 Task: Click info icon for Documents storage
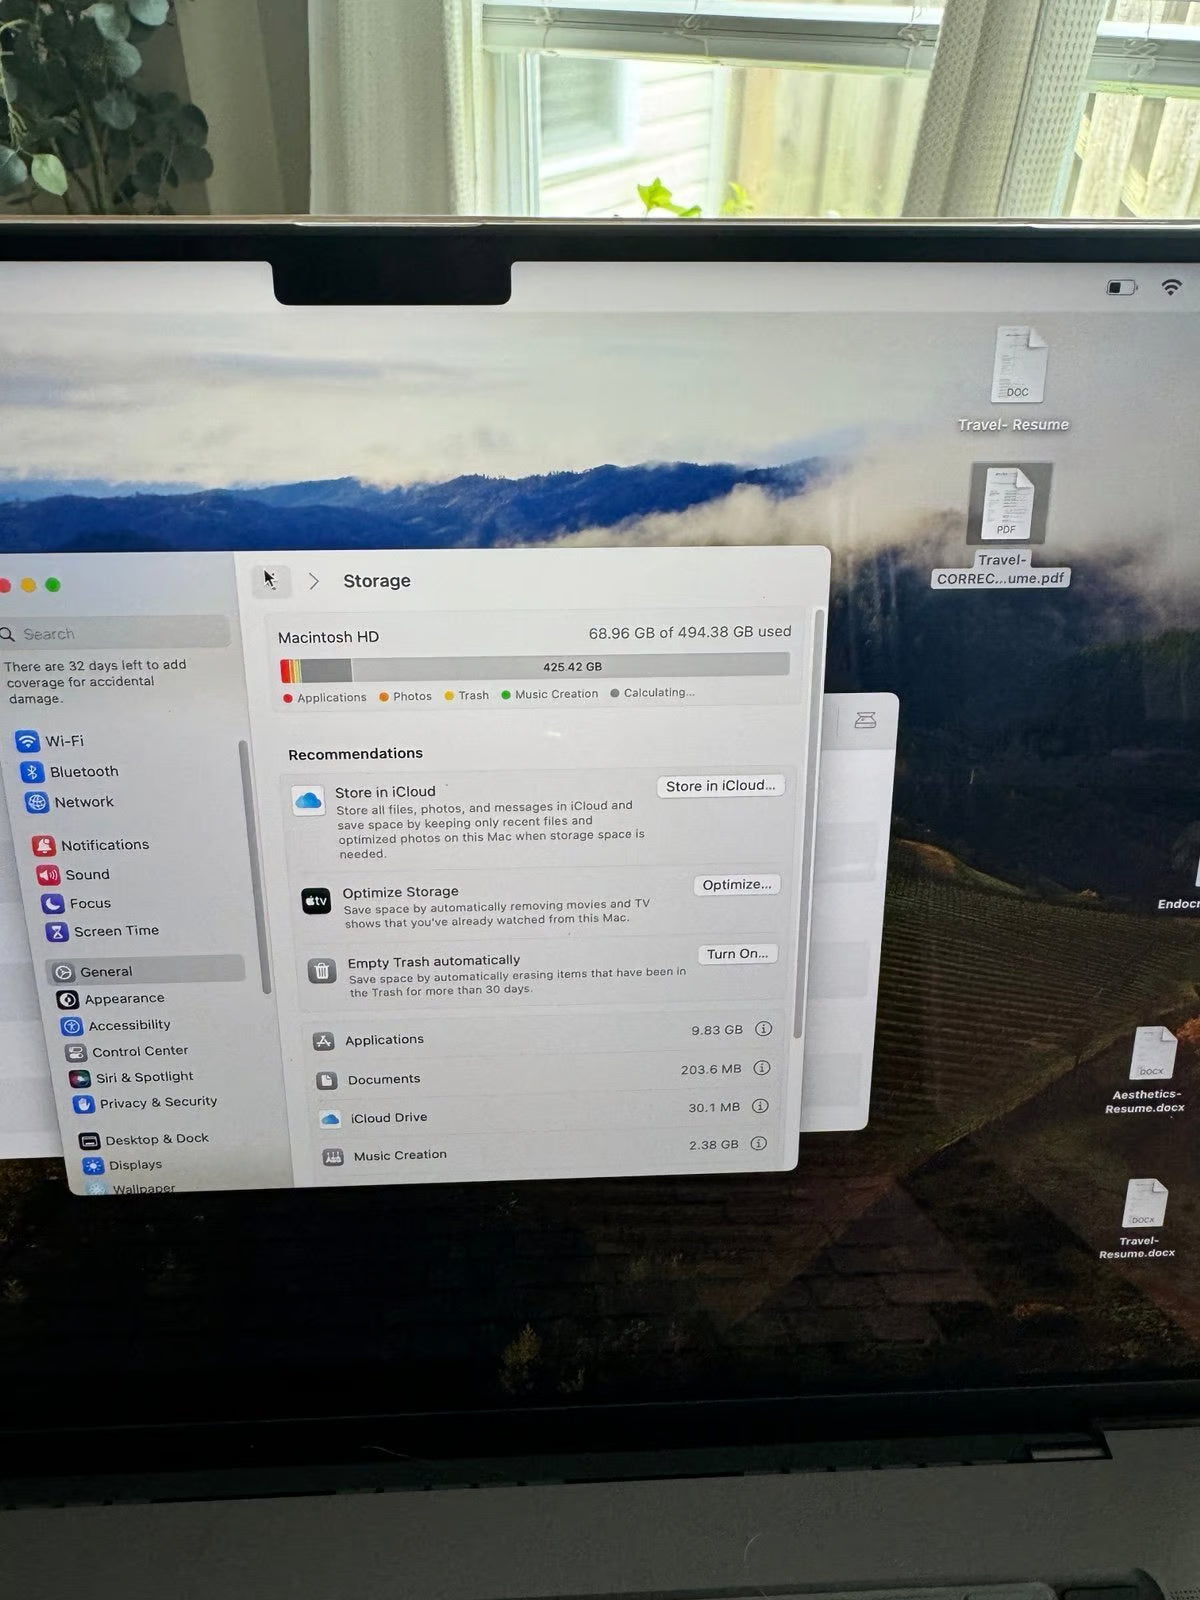(761, 1068)
